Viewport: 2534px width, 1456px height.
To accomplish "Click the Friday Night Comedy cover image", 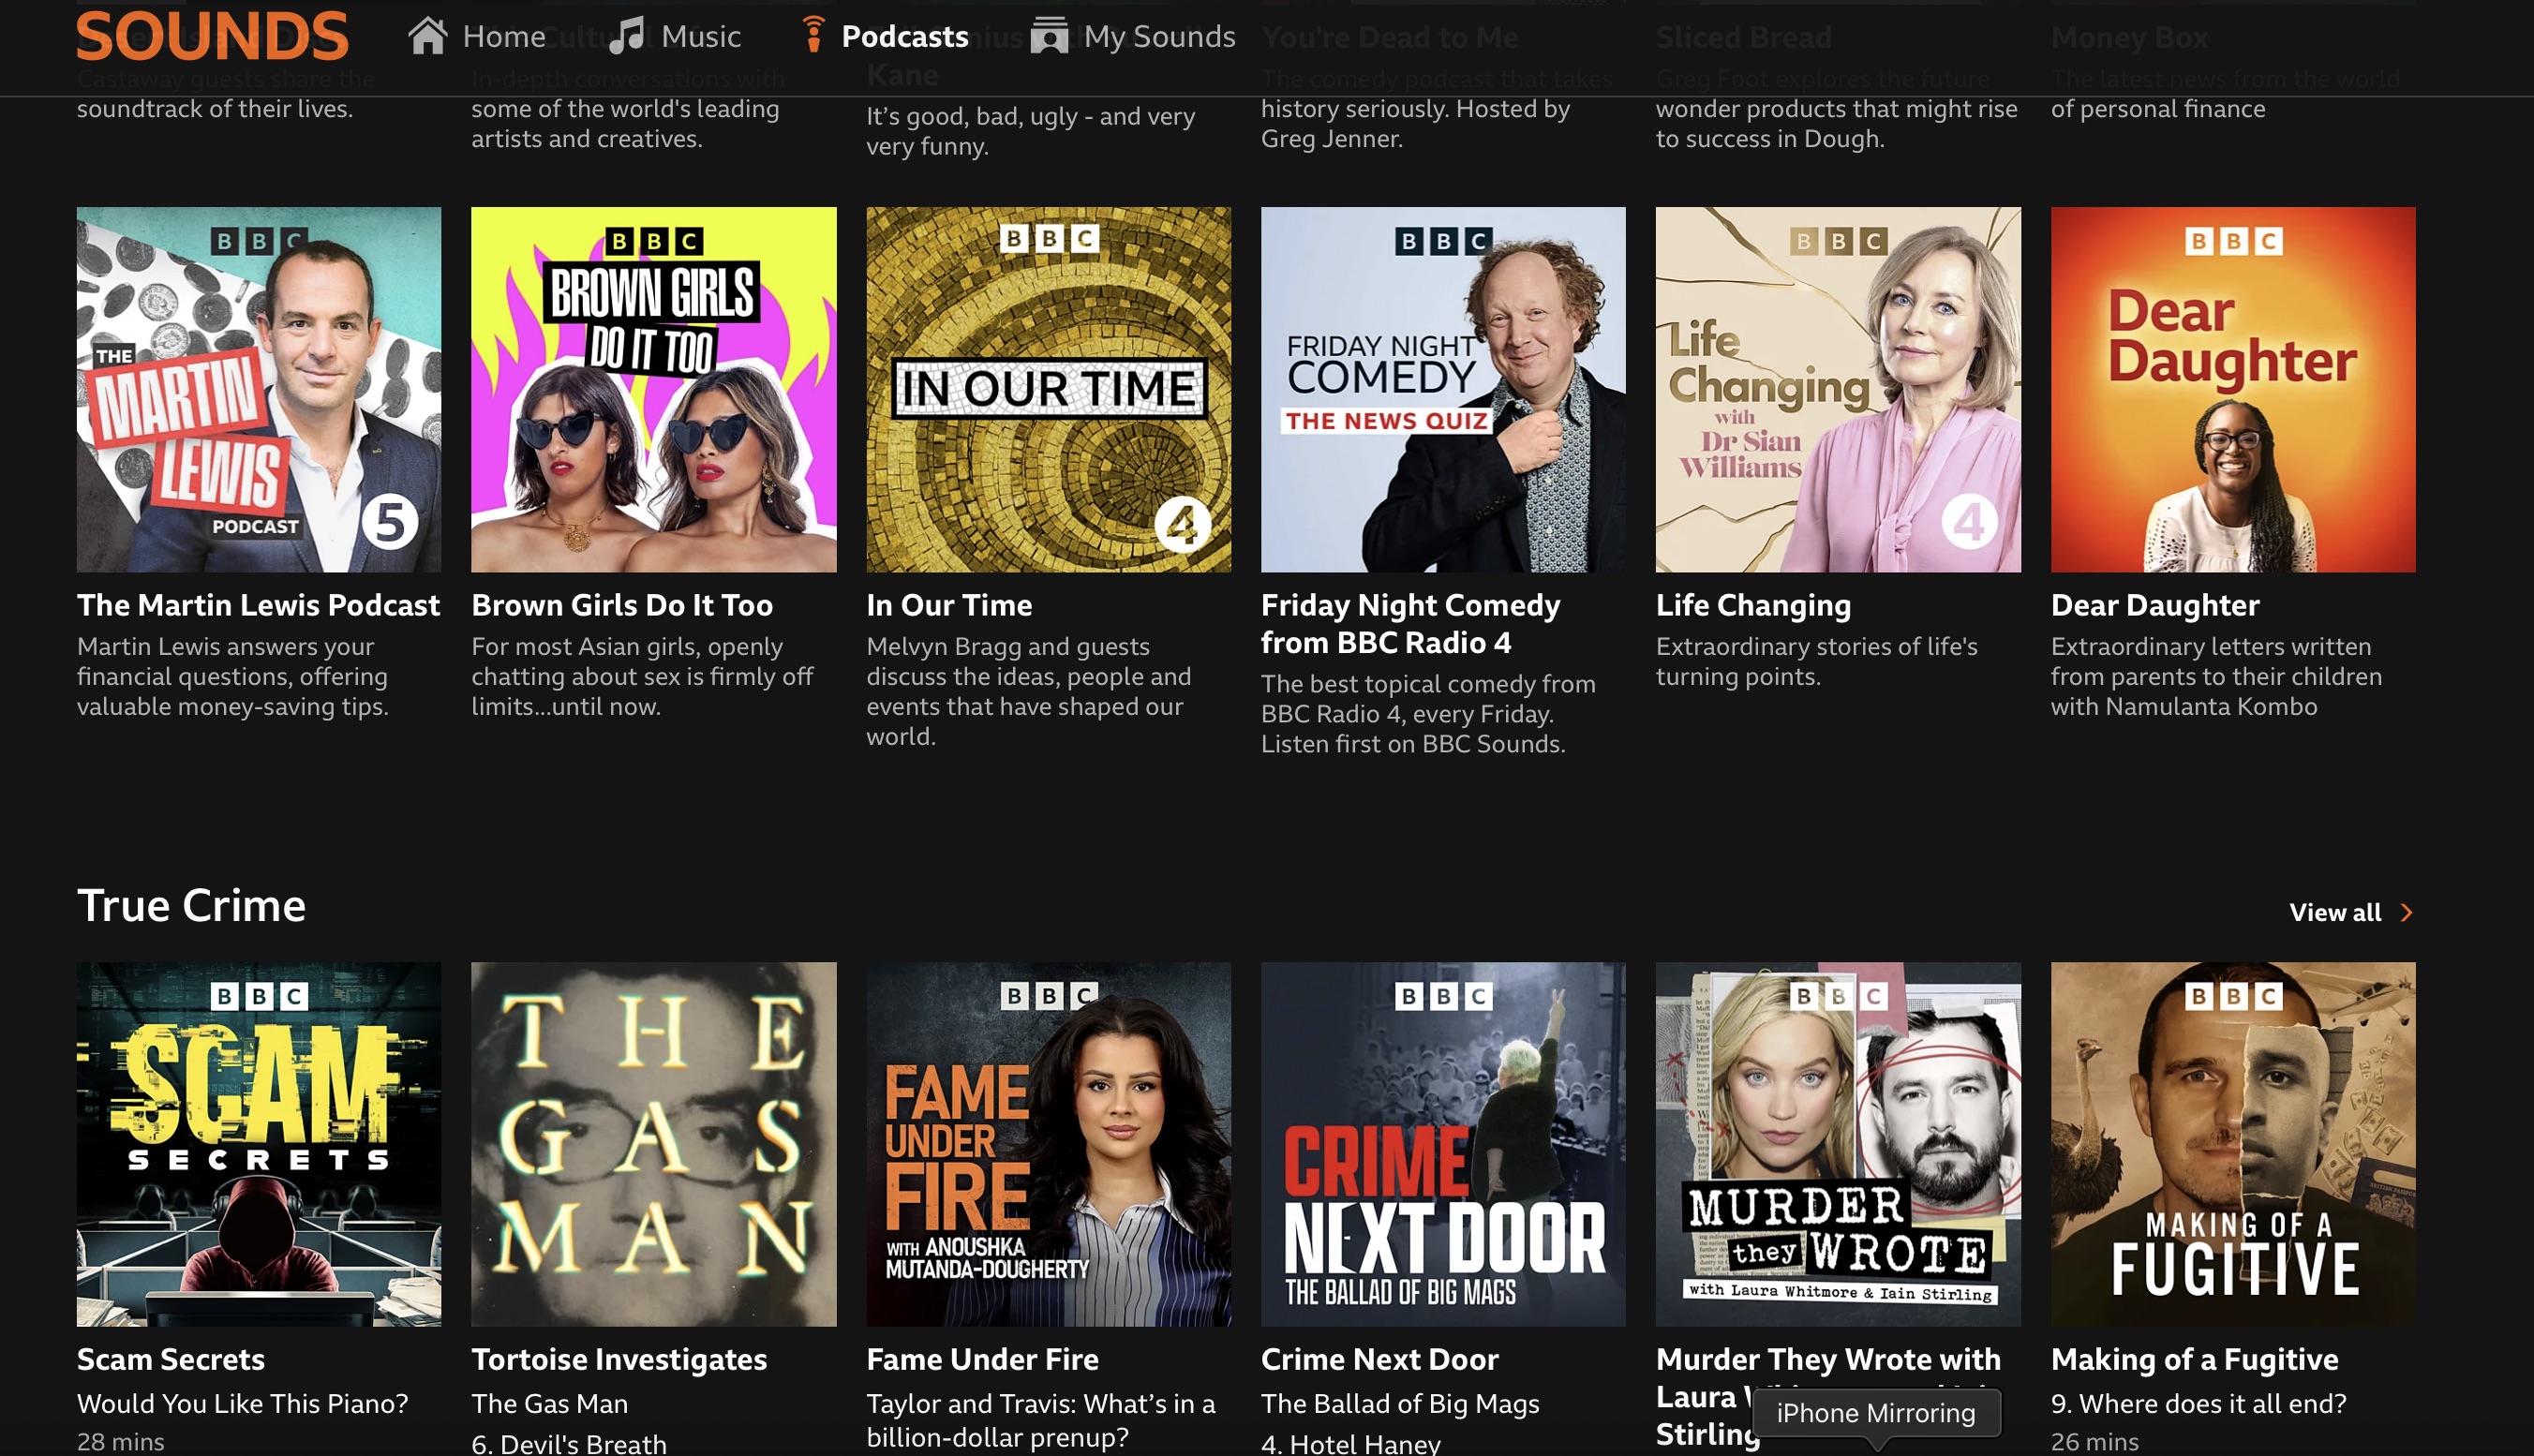I will point(1442,389).
